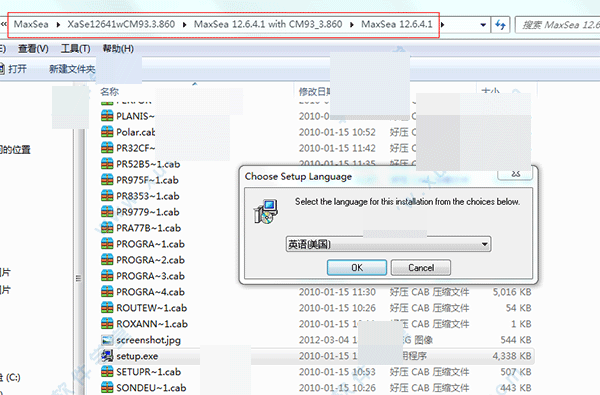
Task: Open the 查看(V) menu
Action: click(33, 49)
